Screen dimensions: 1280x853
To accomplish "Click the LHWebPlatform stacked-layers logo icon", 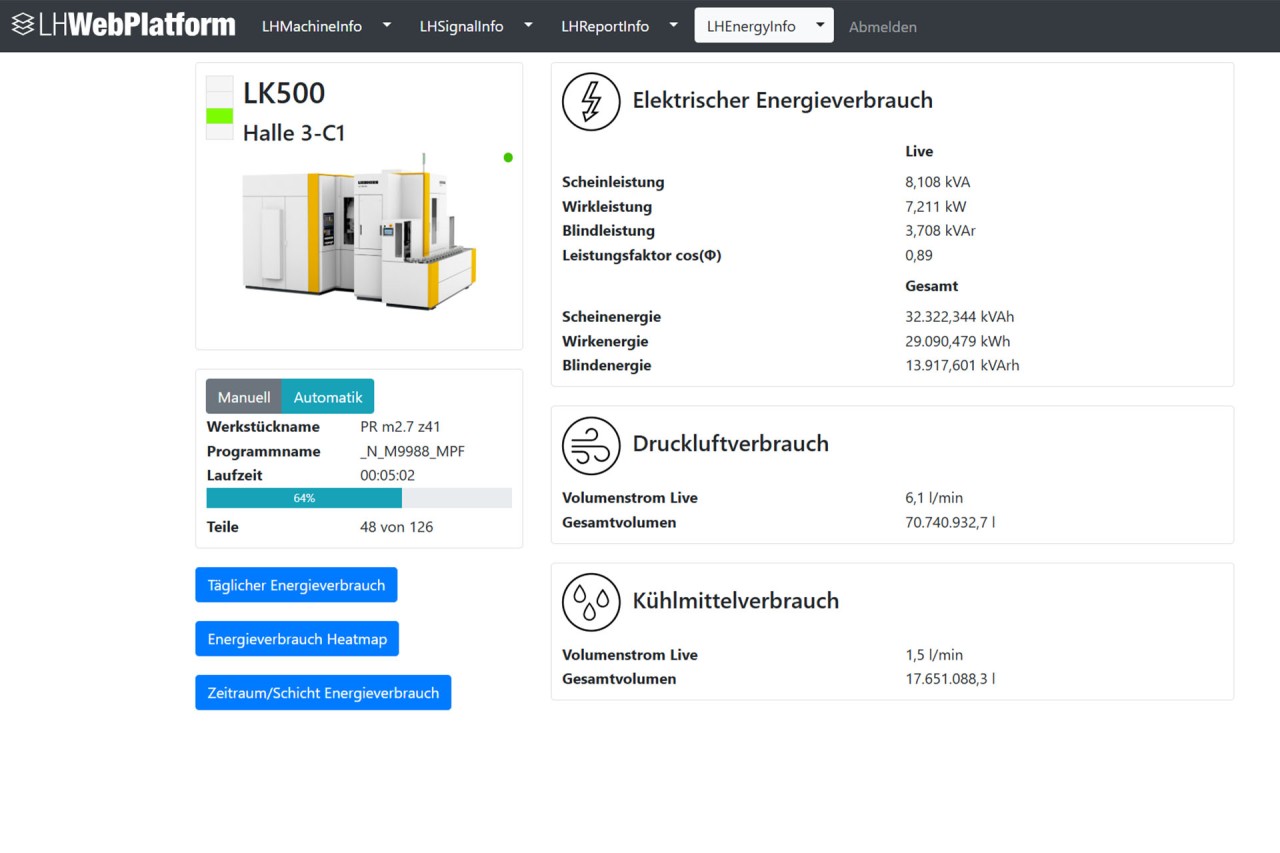I will click(23, 25).
